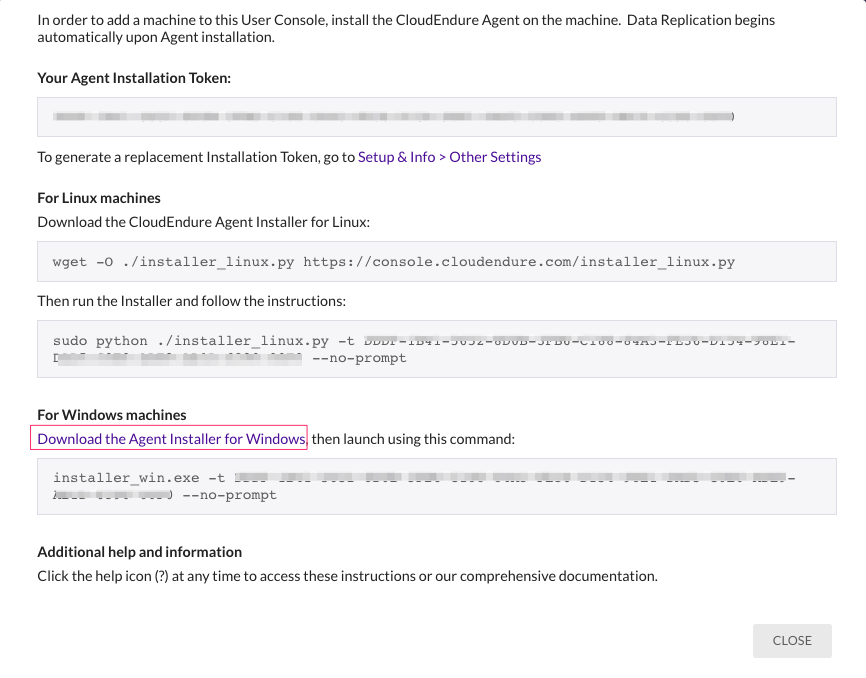The height and width of the screenshot is (678, 866).
Task: Click the help icon instructions sentence
Action: (x=347, y=575)
